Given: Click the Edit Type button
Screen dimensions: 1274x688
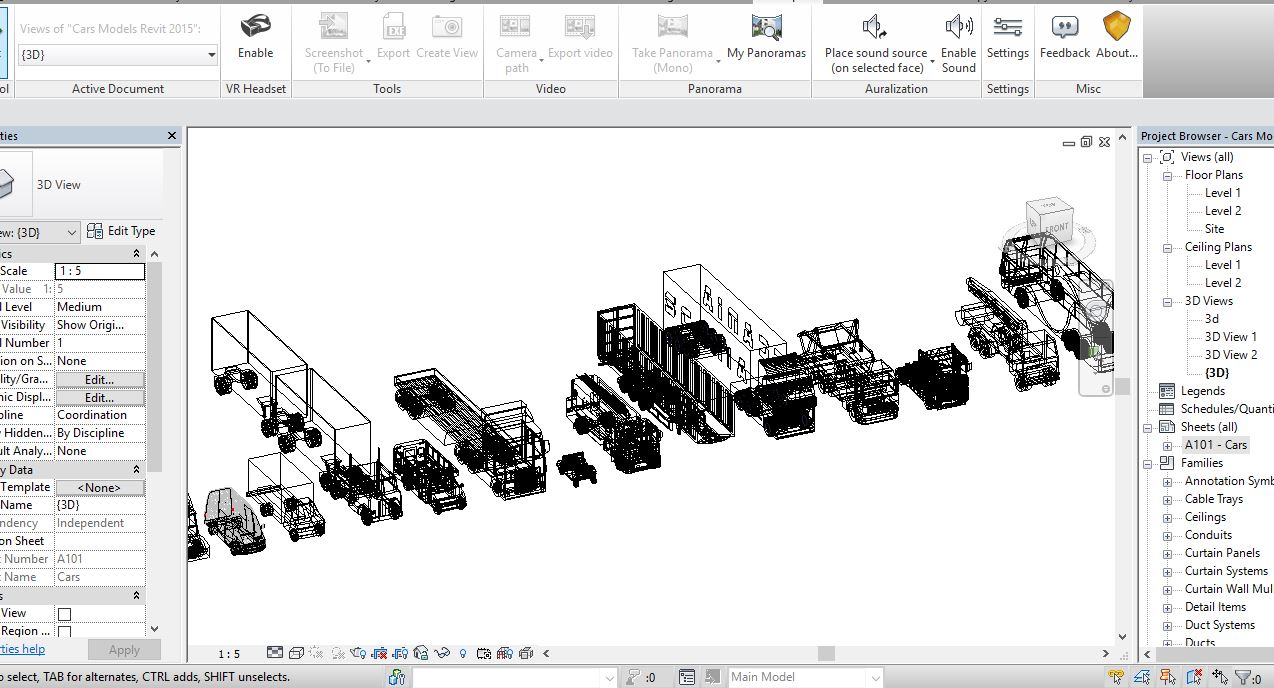Looking at the screenshot, I should click(x=121, y=231).
